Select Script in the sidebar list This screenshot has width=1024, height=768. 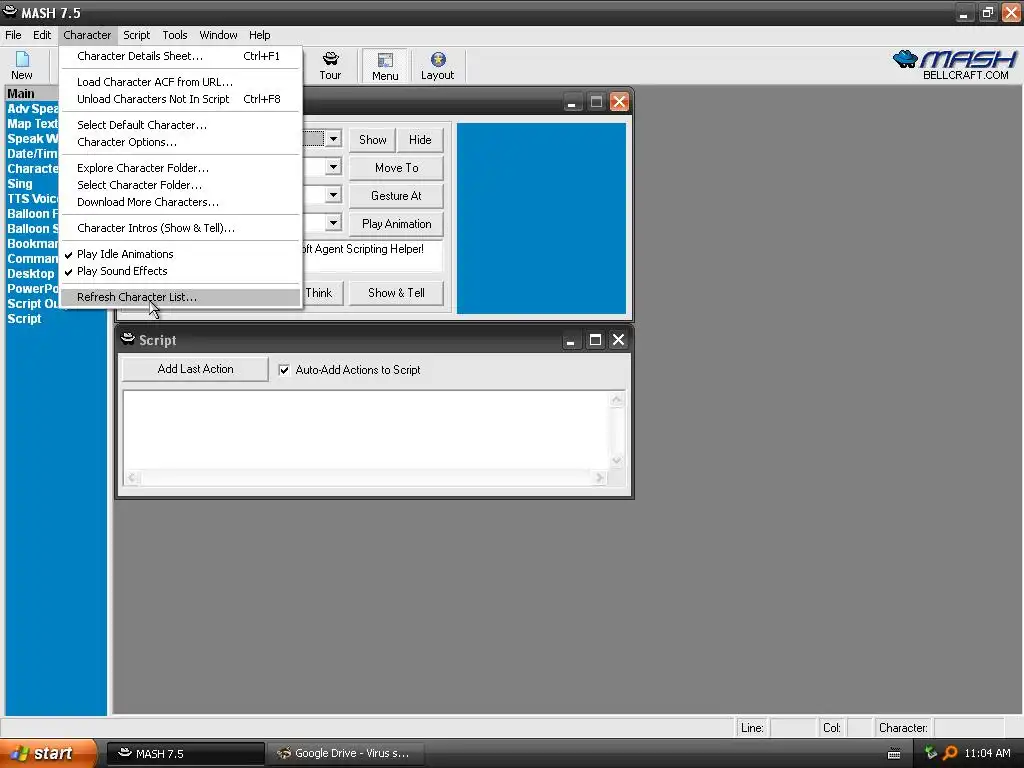[24, 319]
